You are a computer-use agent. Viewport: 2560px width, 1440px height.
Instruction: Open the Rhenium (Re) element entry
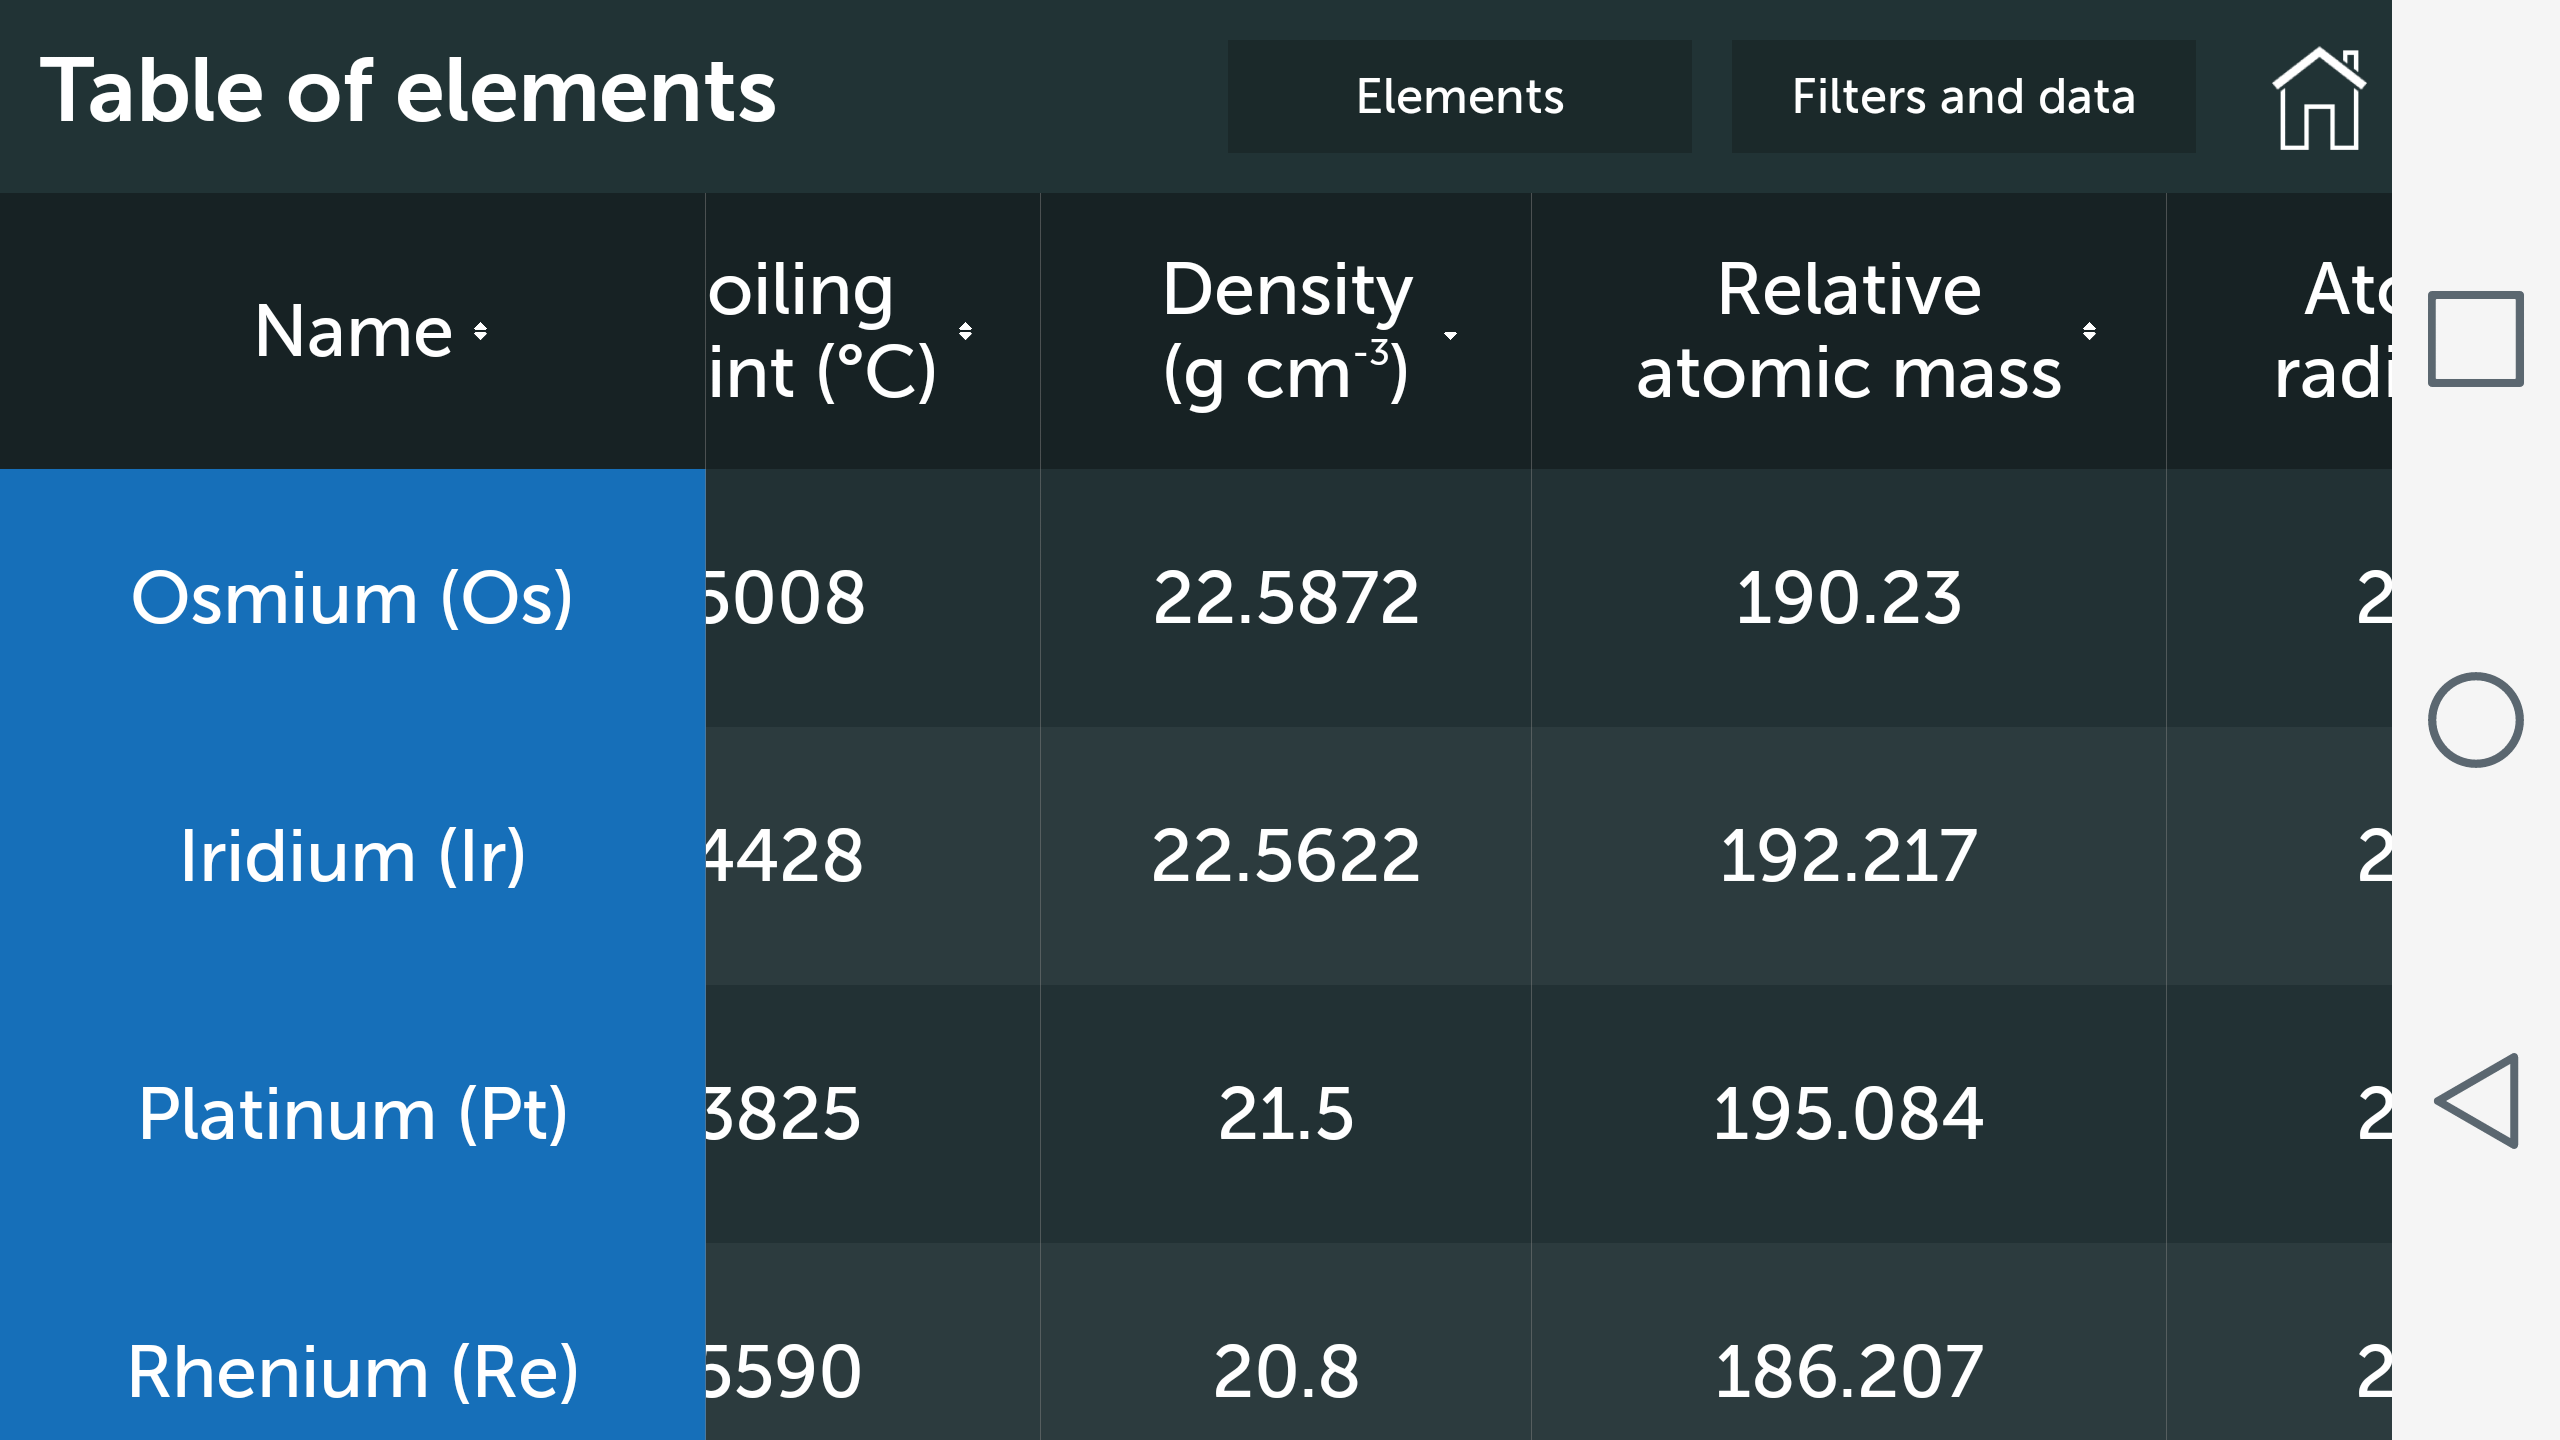click(x=352, y=1370)
